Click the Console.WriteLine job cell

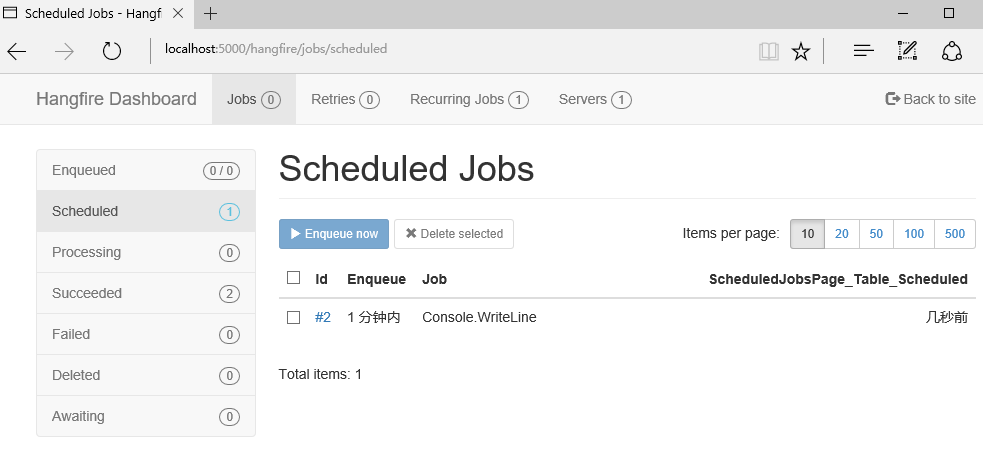coord(480,317)
